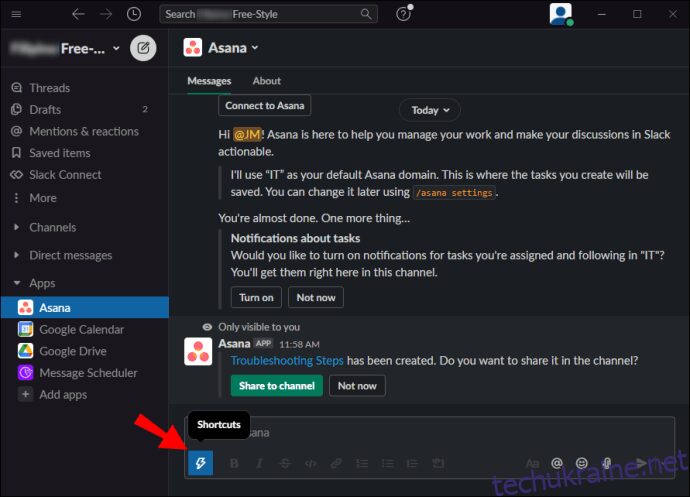690x497 pixels.
Task: Start a bulleted list
Action: coord(387,463)
